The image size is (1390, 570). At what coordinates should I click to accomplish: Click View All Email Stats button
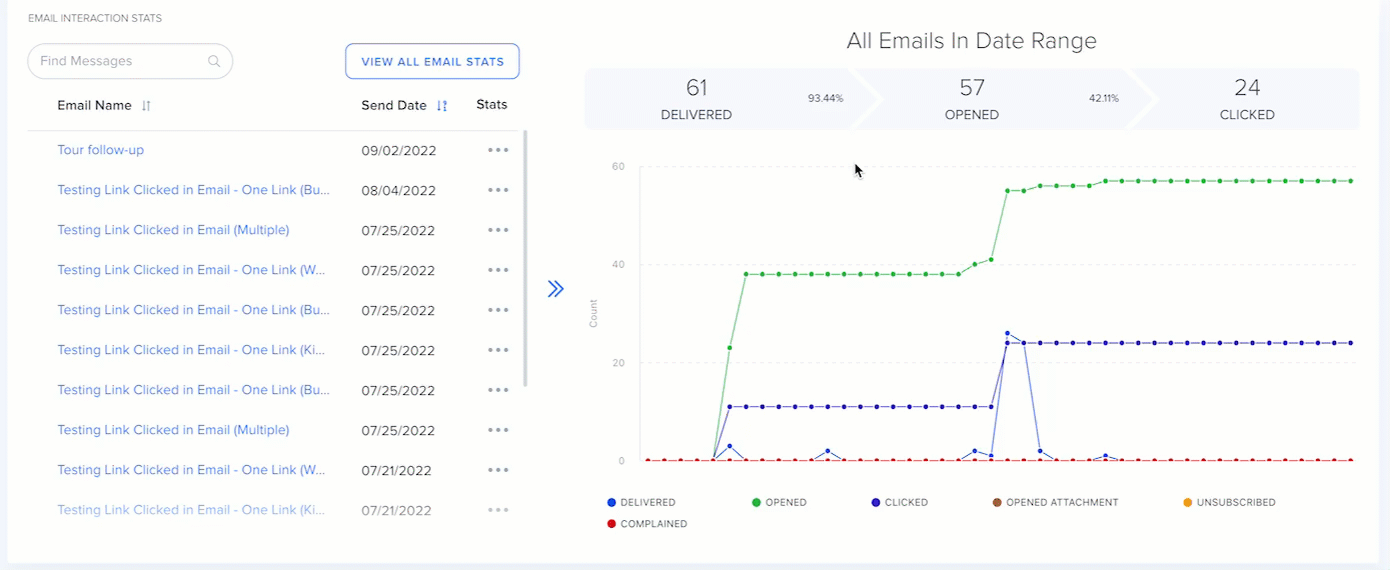432,61
